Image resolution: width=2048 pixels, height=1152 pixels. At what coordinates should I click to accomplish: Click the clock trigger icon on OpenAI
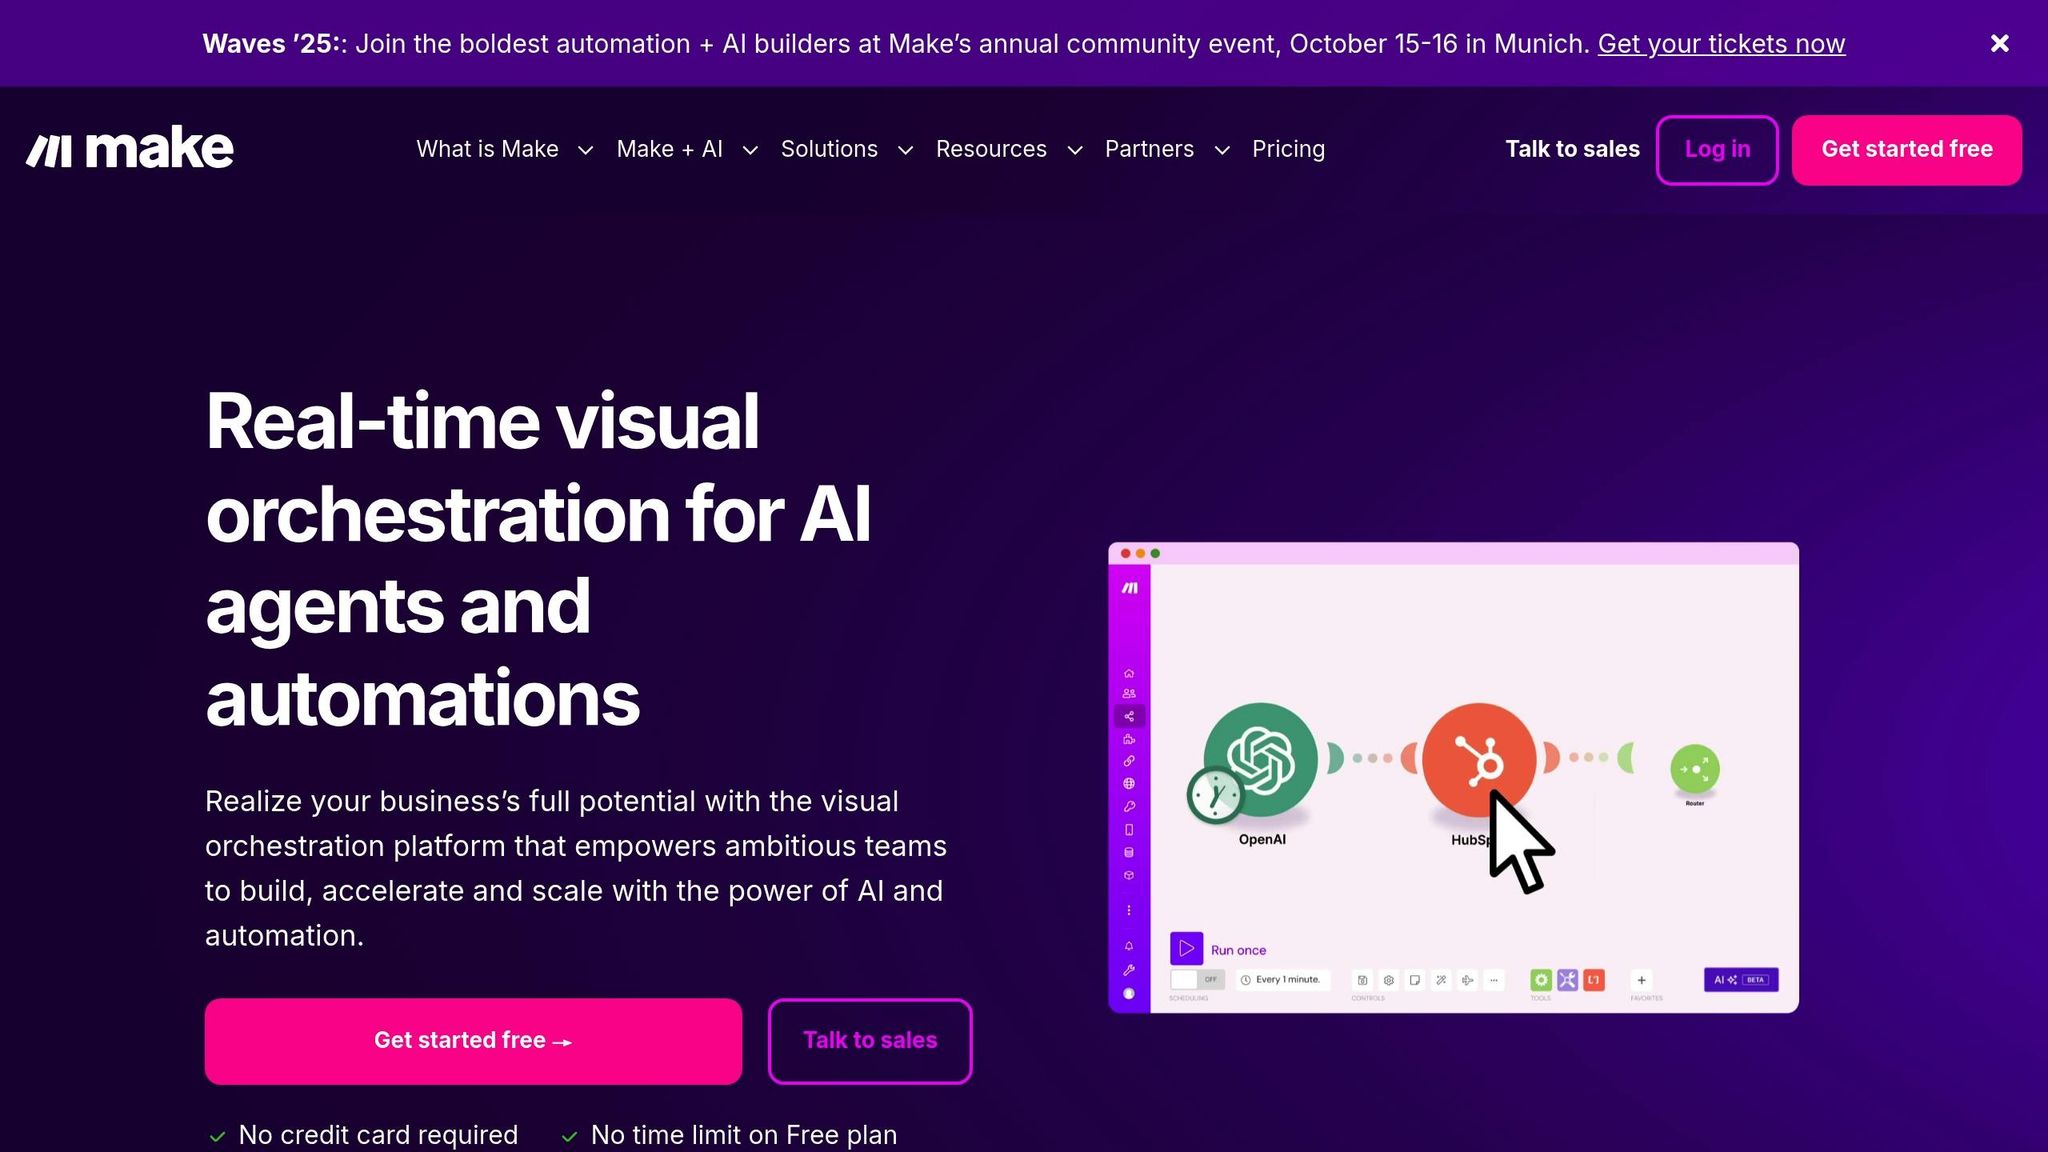pyautogui.click(x=1214, y=796)
